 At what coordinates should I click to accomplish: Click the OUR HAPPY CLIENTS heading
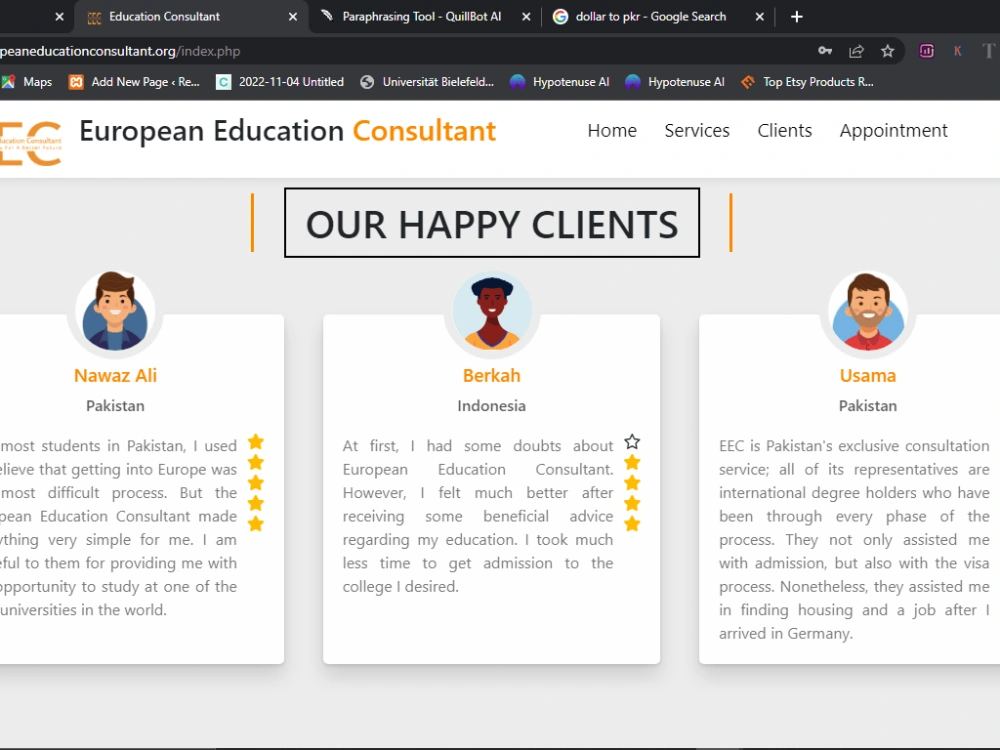pos(492,223)
